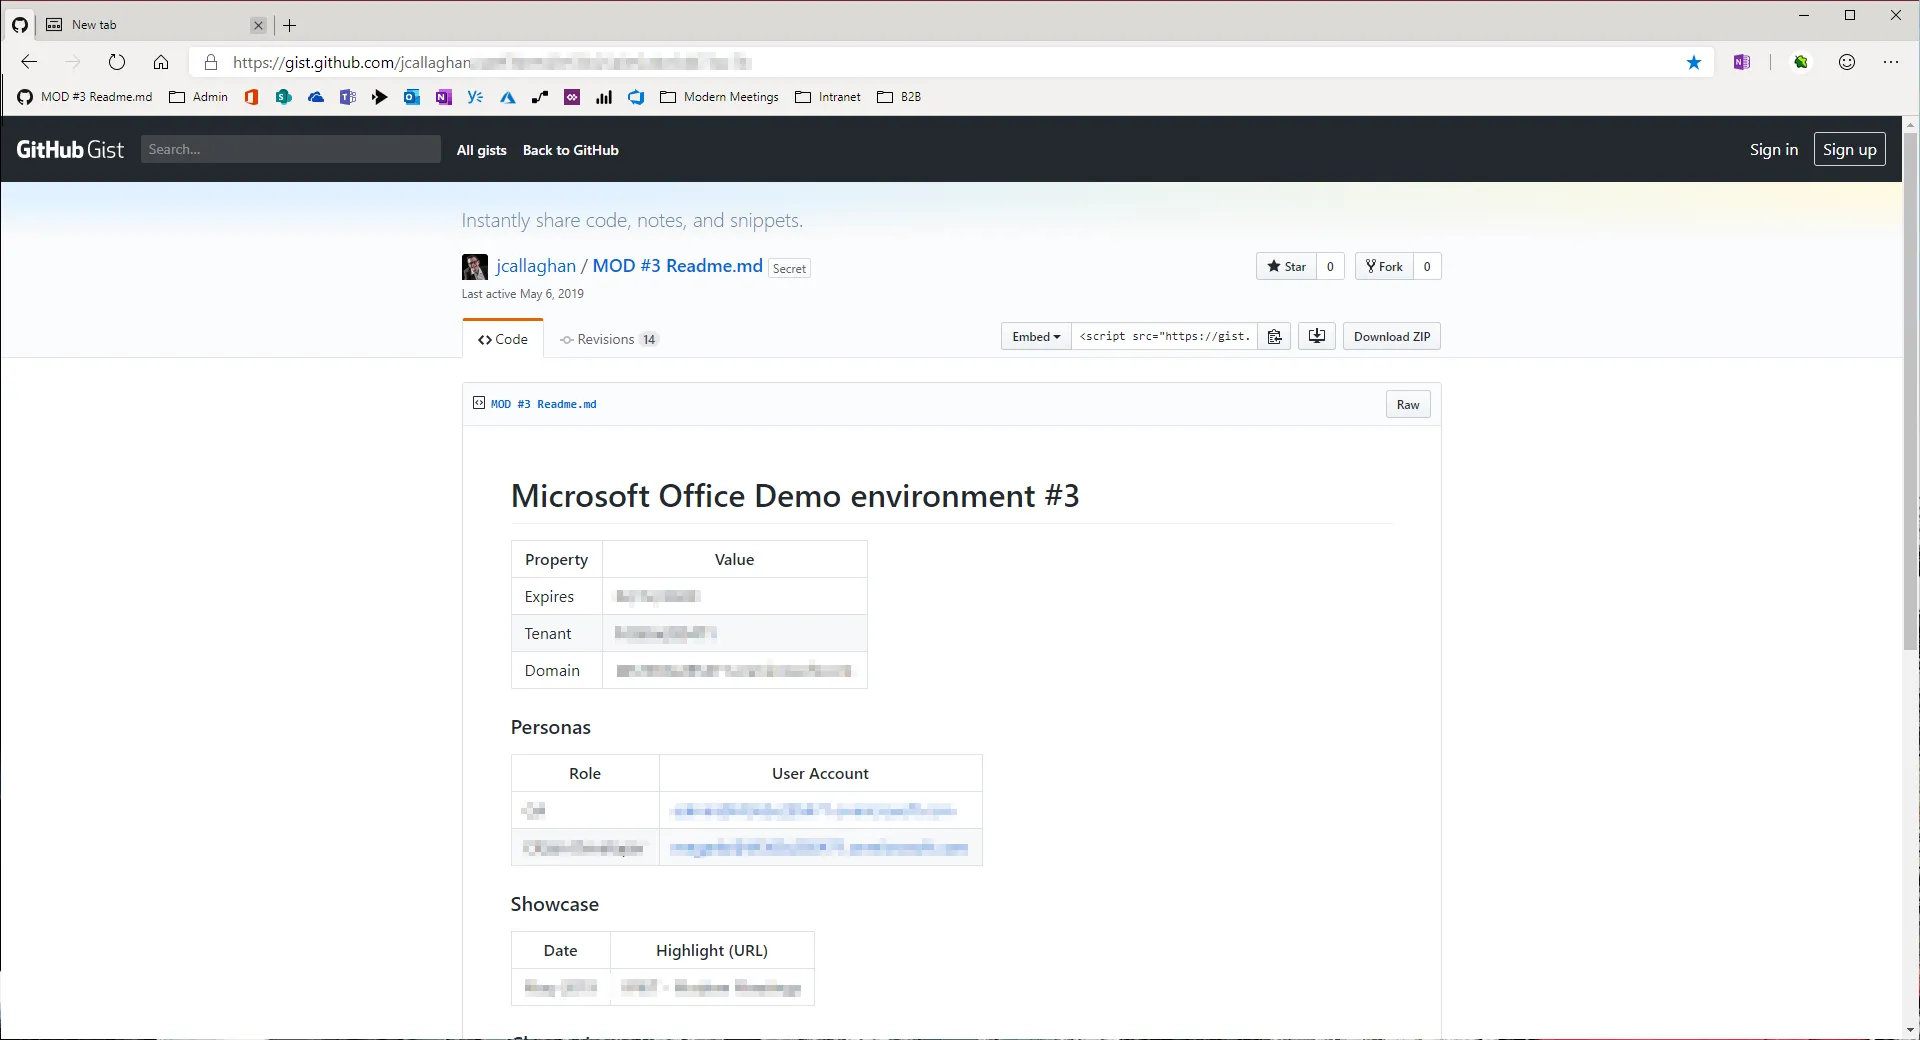Open a new browser tab

(290, 25)
